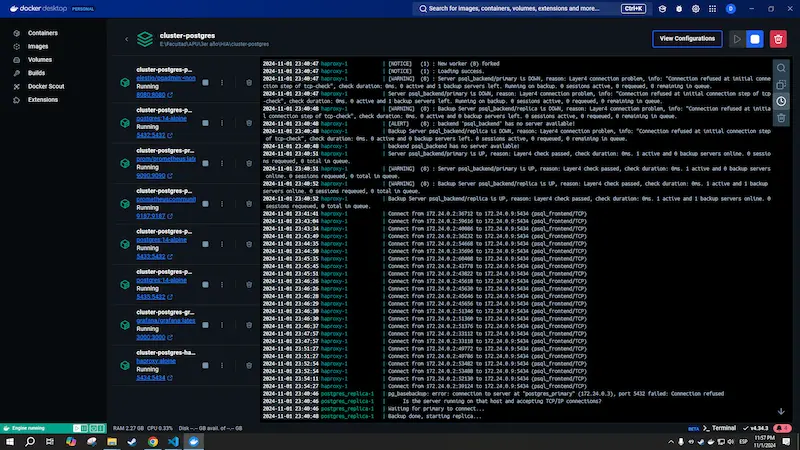This screenshot has height=450, width=800.
Task: Open the 9187:9187 port link
Action: (x=154, y=216)
